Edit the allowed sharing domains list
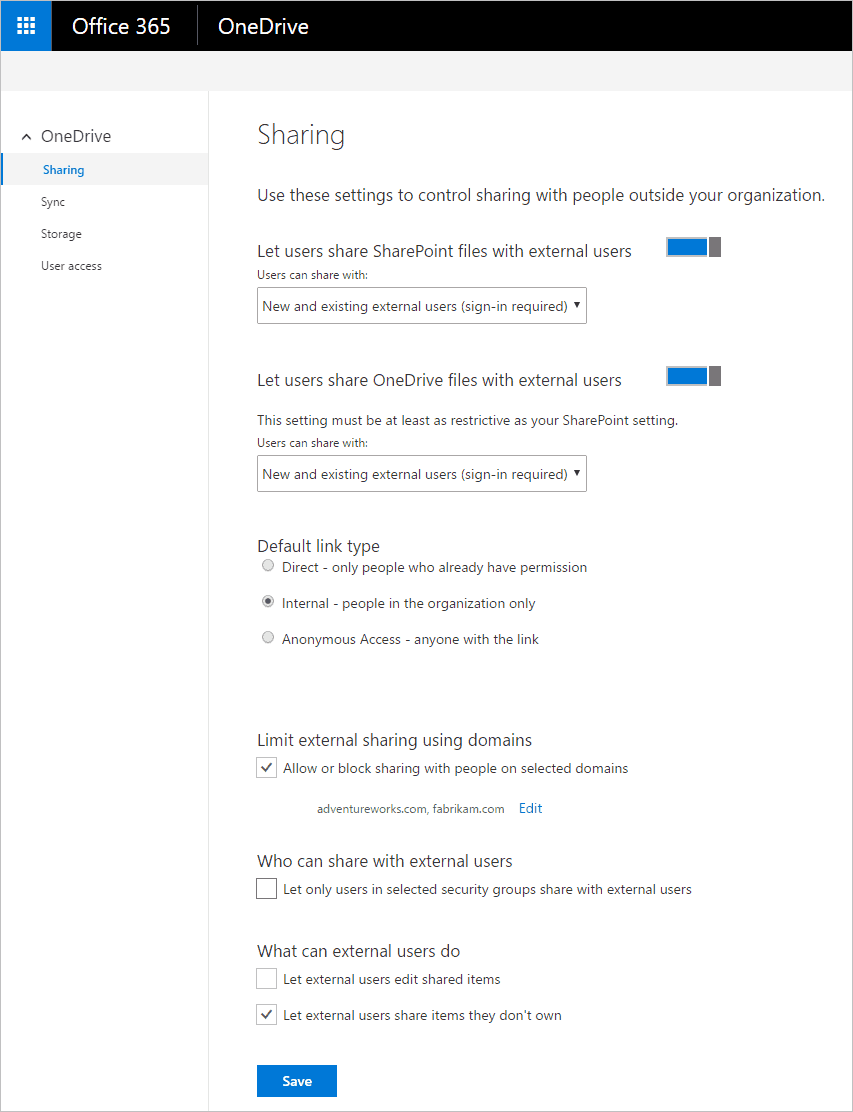Viewport: 853px width, 1112px height. tap(530, 808)
